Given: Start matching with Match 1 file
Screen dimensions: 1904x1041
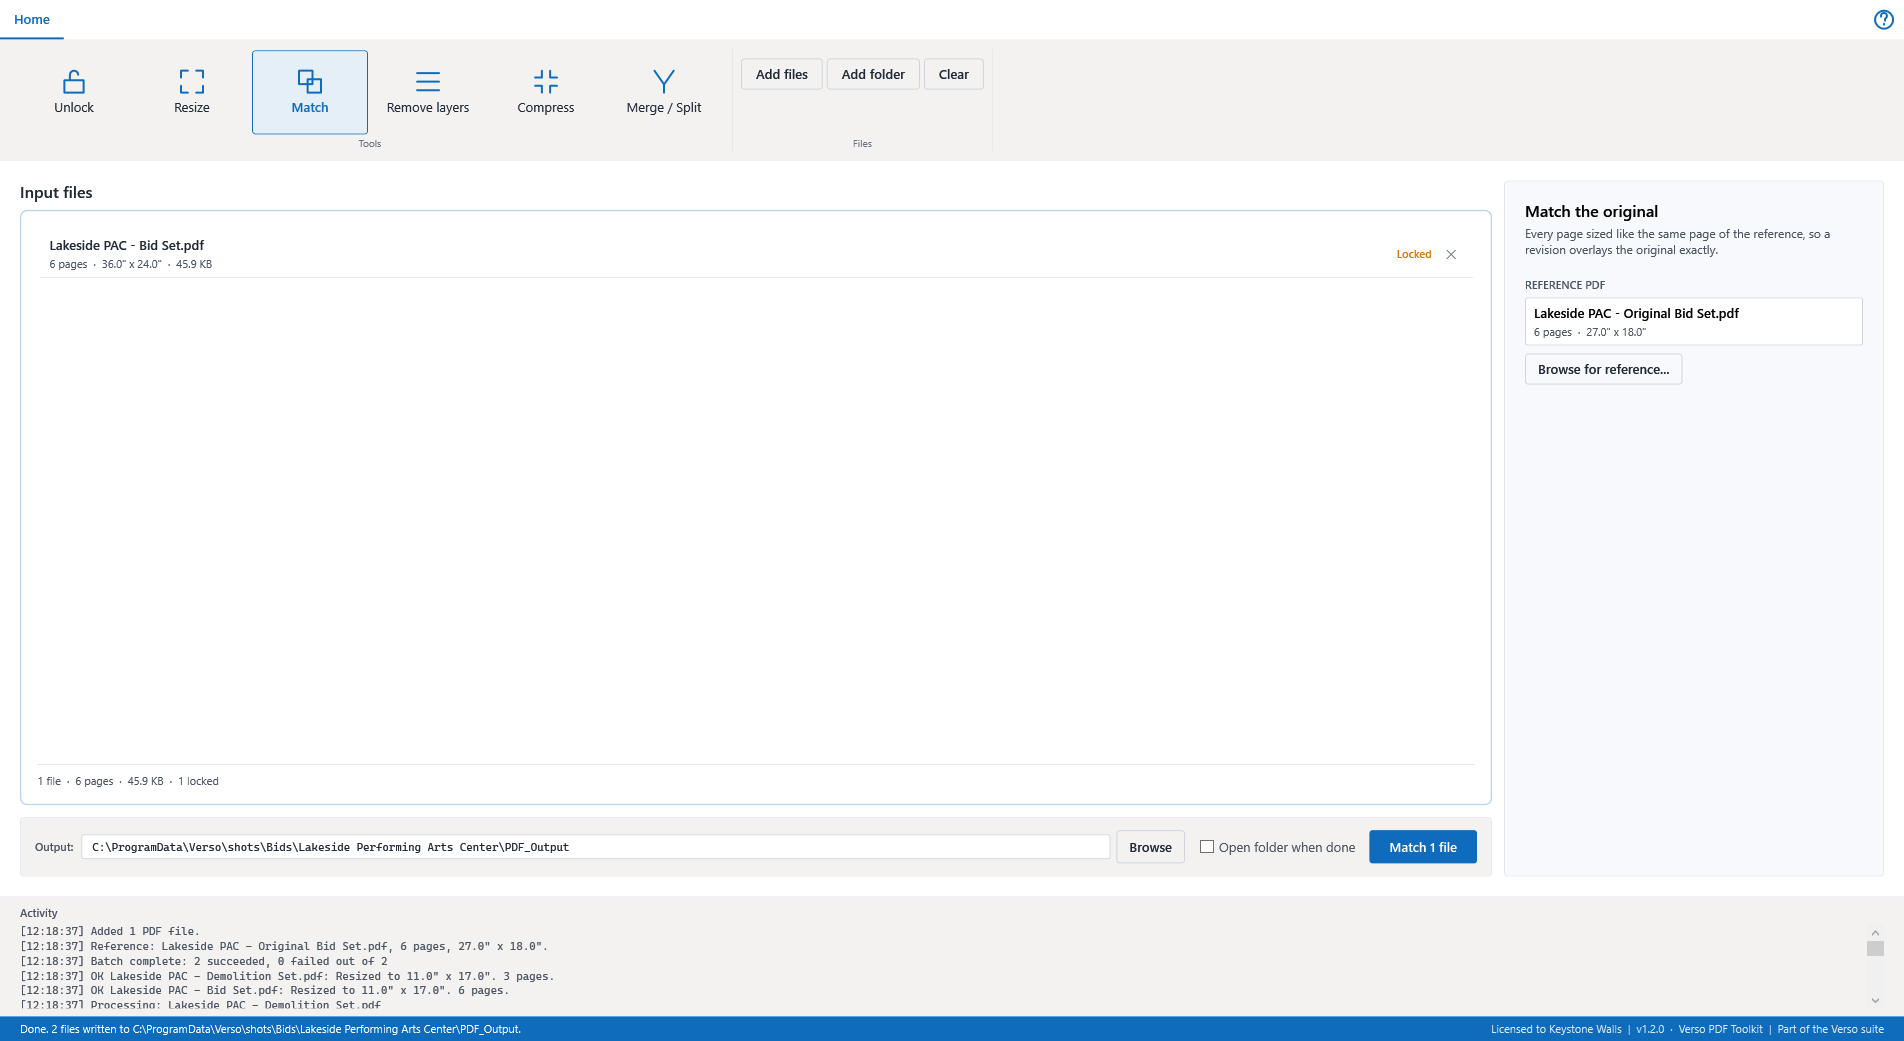Looking at the screenshot, I should pos(1422,847).
